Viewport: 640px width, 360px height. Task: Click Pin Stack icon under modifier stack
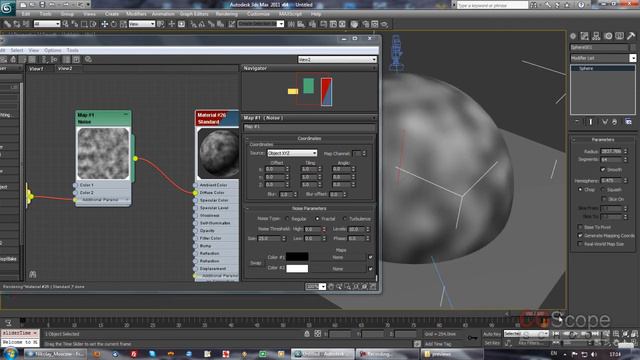click(x=577, y=122)
